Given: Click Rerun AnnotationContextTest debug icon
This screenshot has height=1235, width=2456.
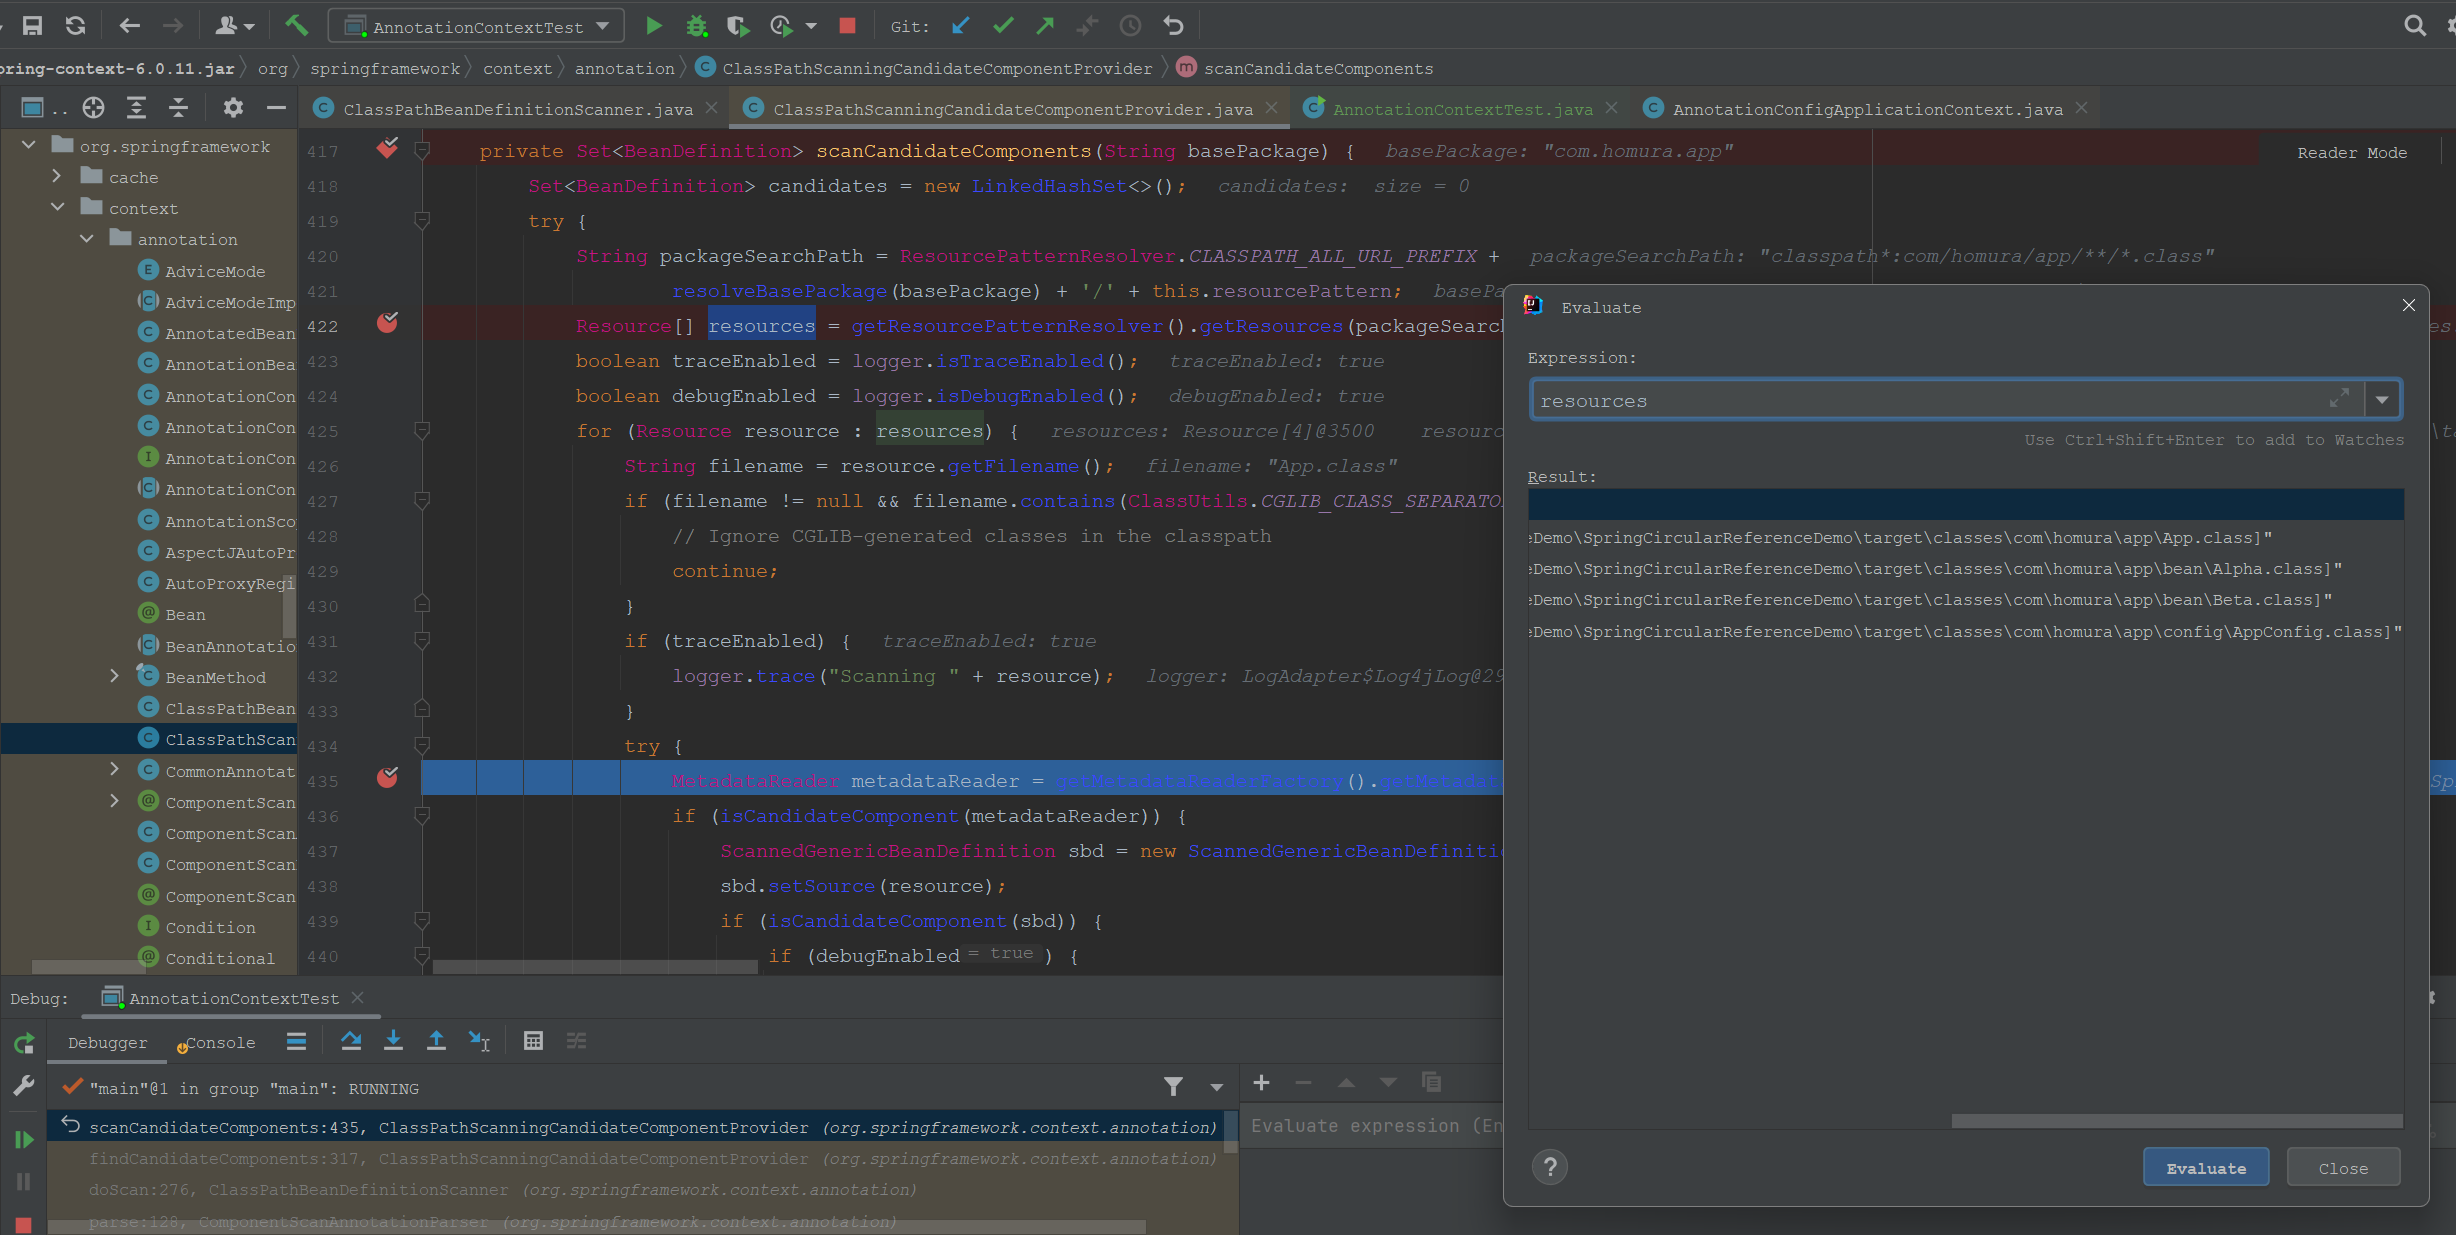Looking at the screenshot, I should click(24, 1044).
